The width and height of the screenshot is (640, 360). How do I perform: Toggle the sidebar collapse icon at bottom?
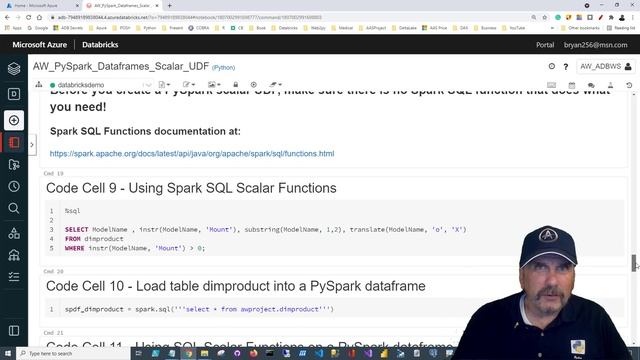click(x=14, y=331)
